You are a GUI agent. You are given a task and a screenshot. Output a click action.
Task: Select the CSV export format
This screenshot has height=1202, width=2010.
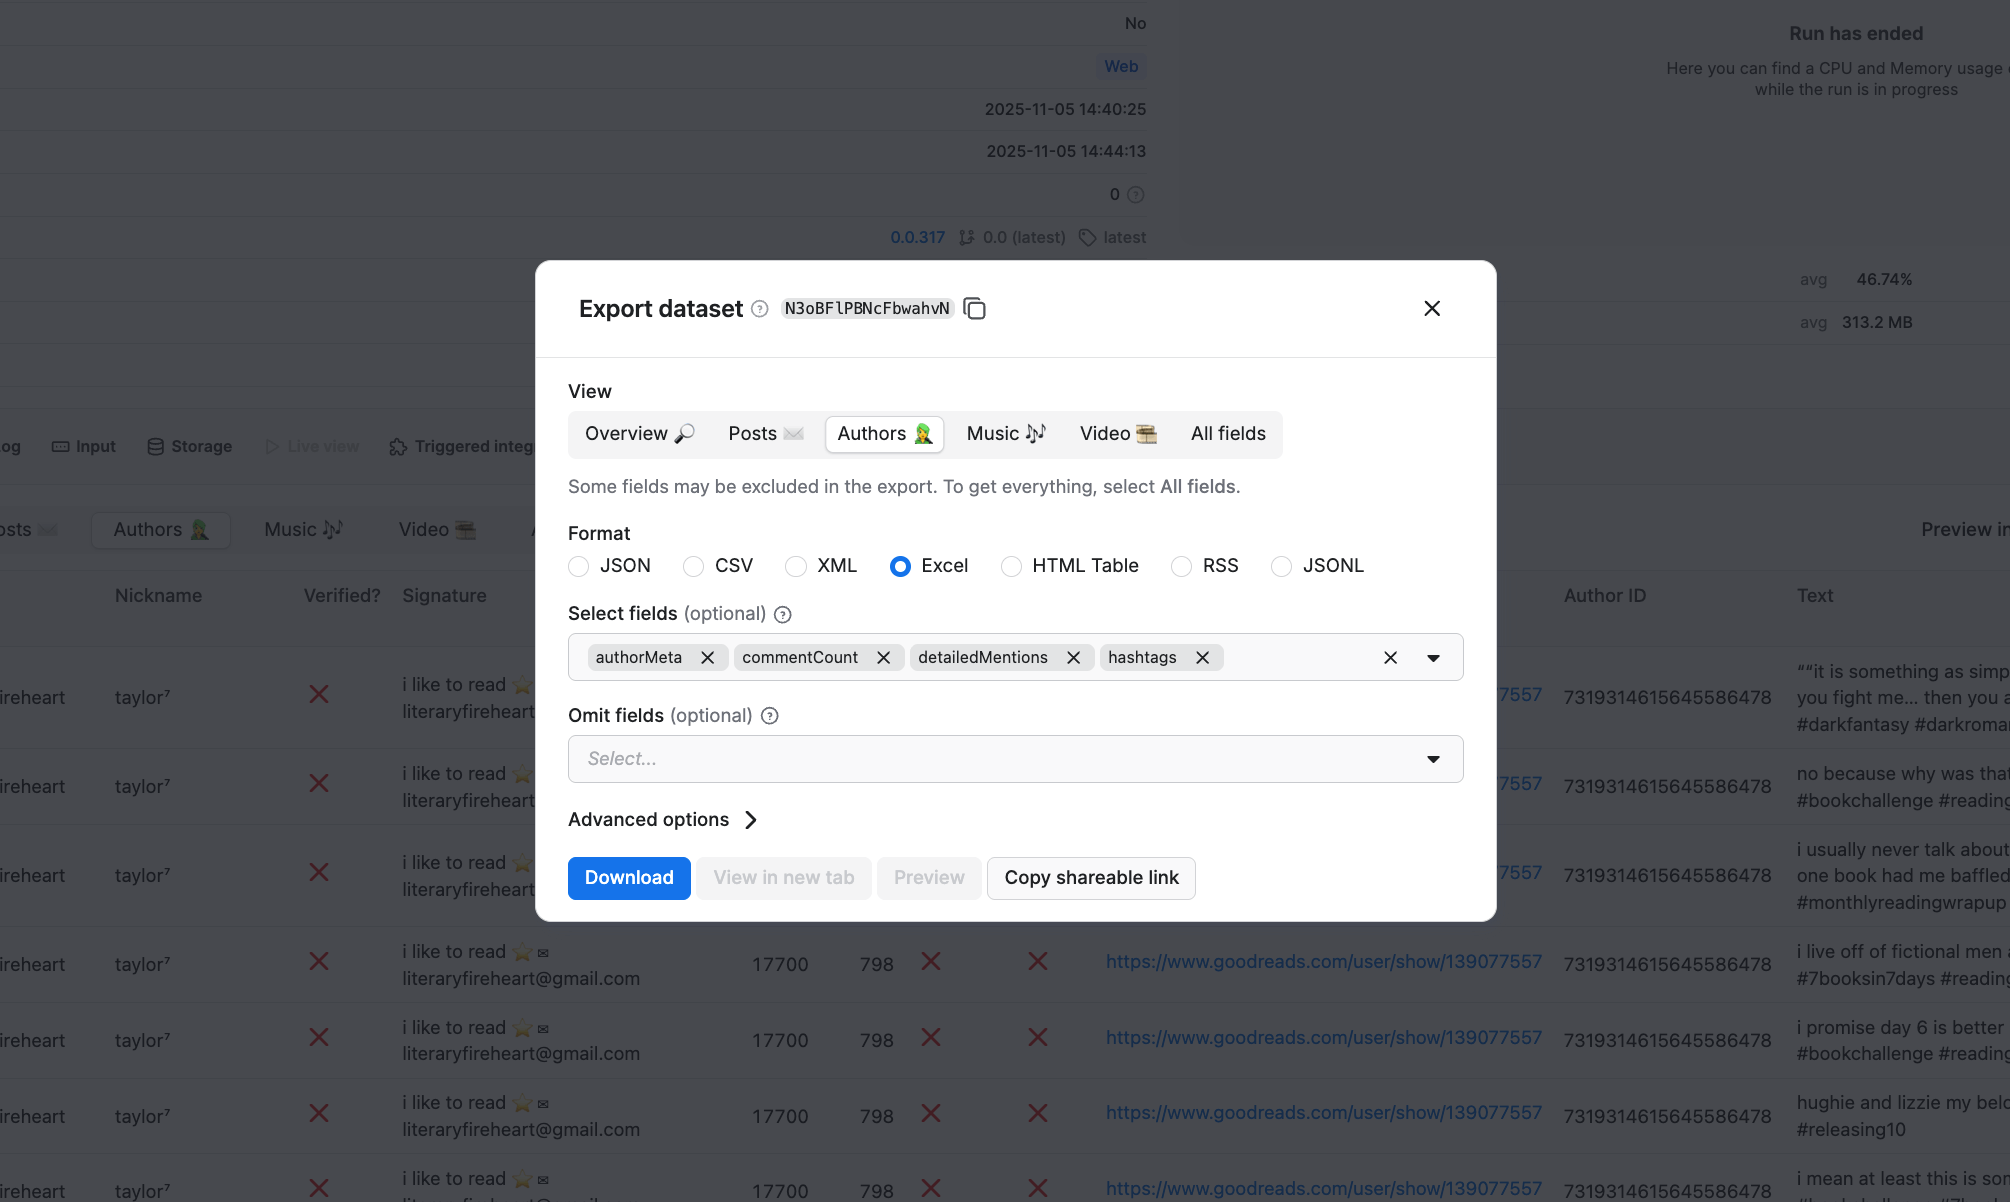[693, 566]
